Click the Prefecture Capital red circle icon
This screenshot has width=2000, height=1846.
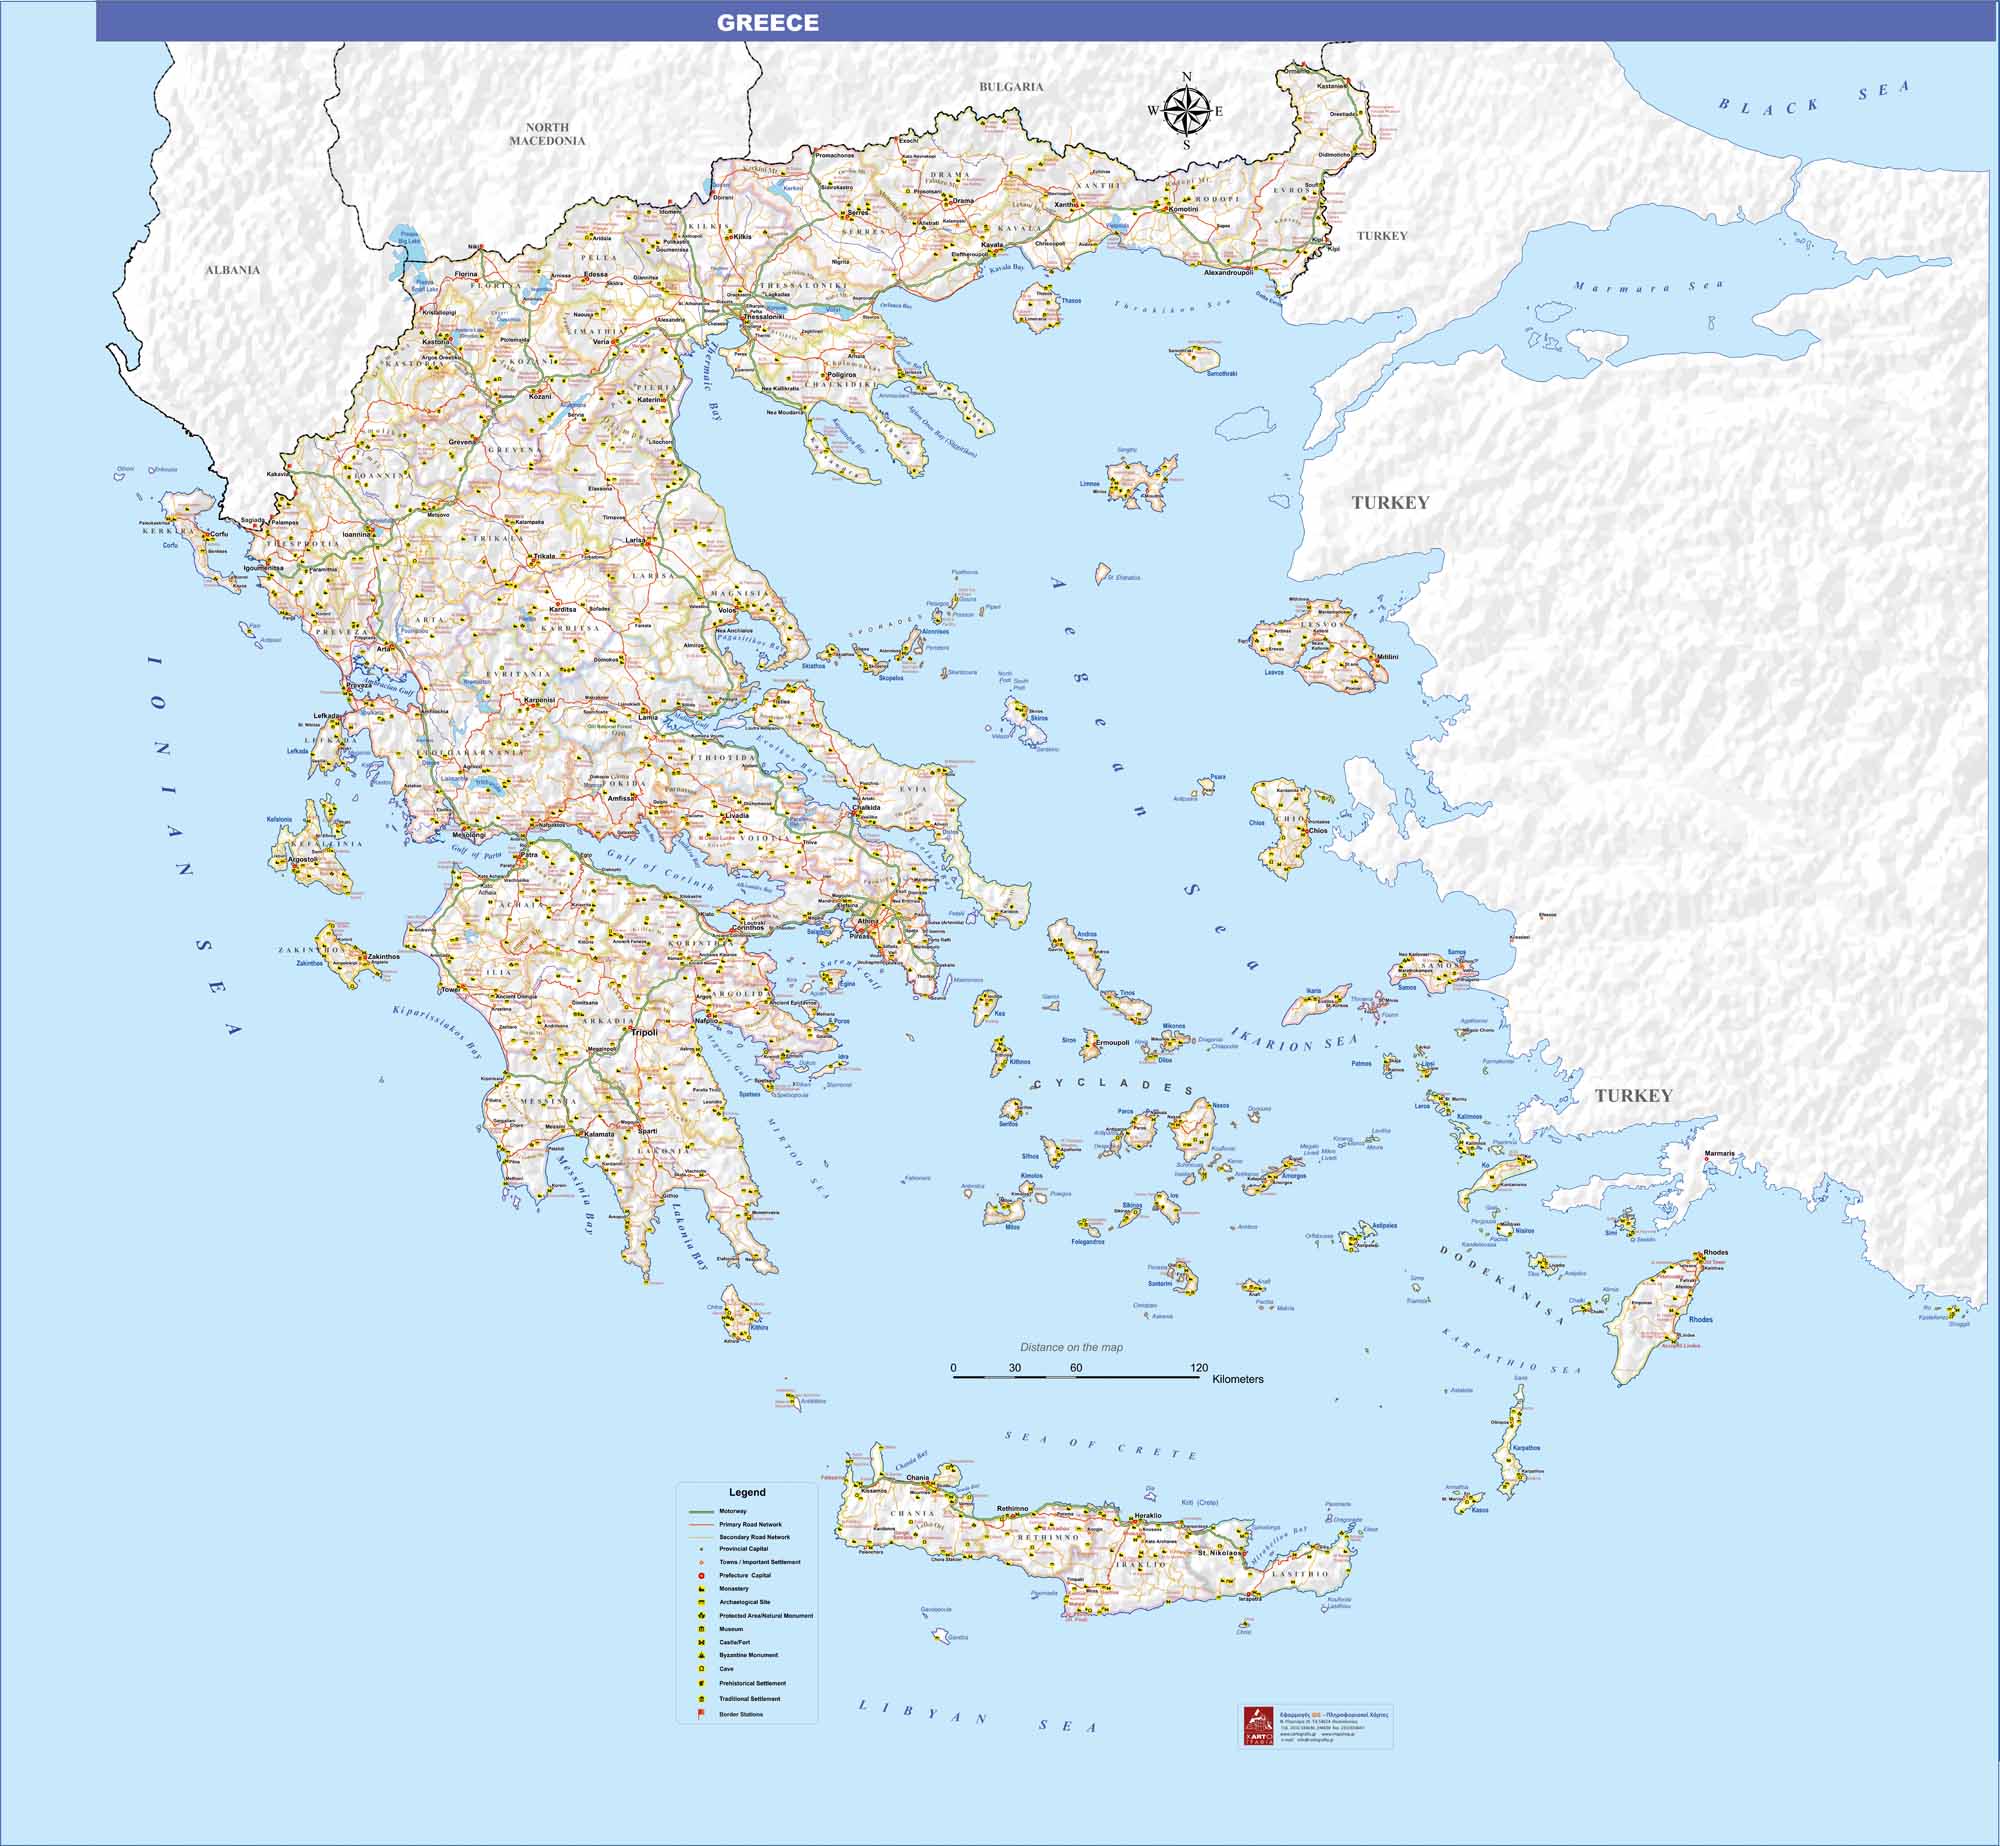coord(701,1576)
